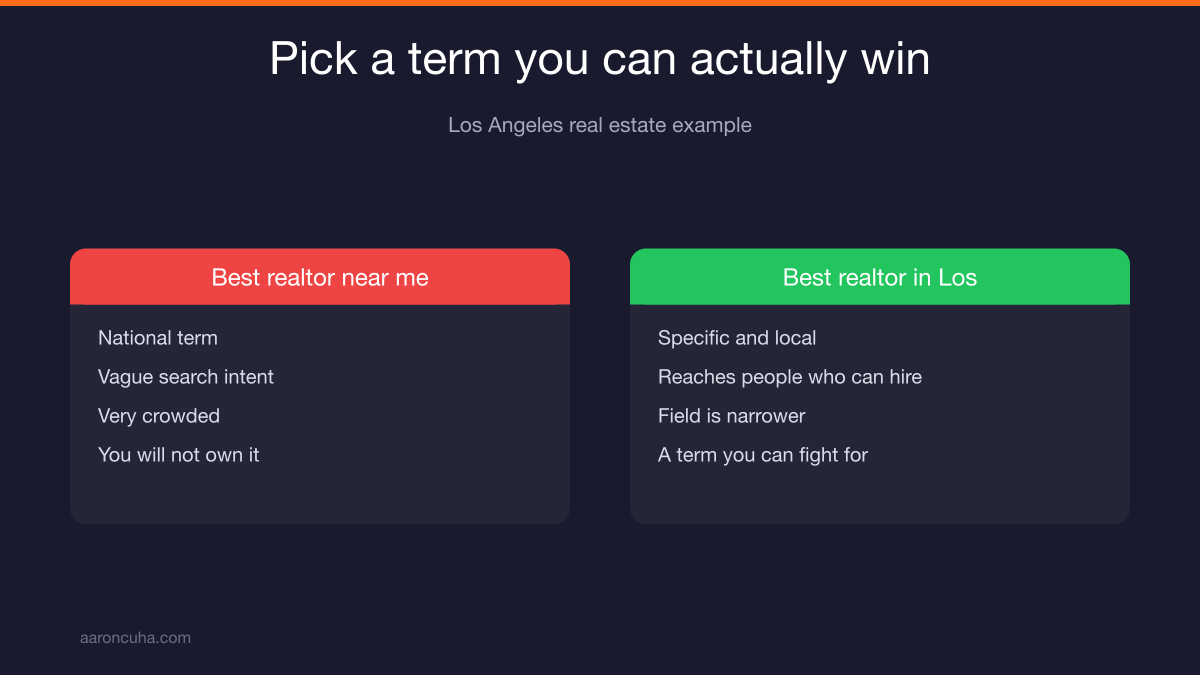This screenshot has height=675, width=1200.
Task: Select the 'National term' bullet text
Action: [158, 338]
